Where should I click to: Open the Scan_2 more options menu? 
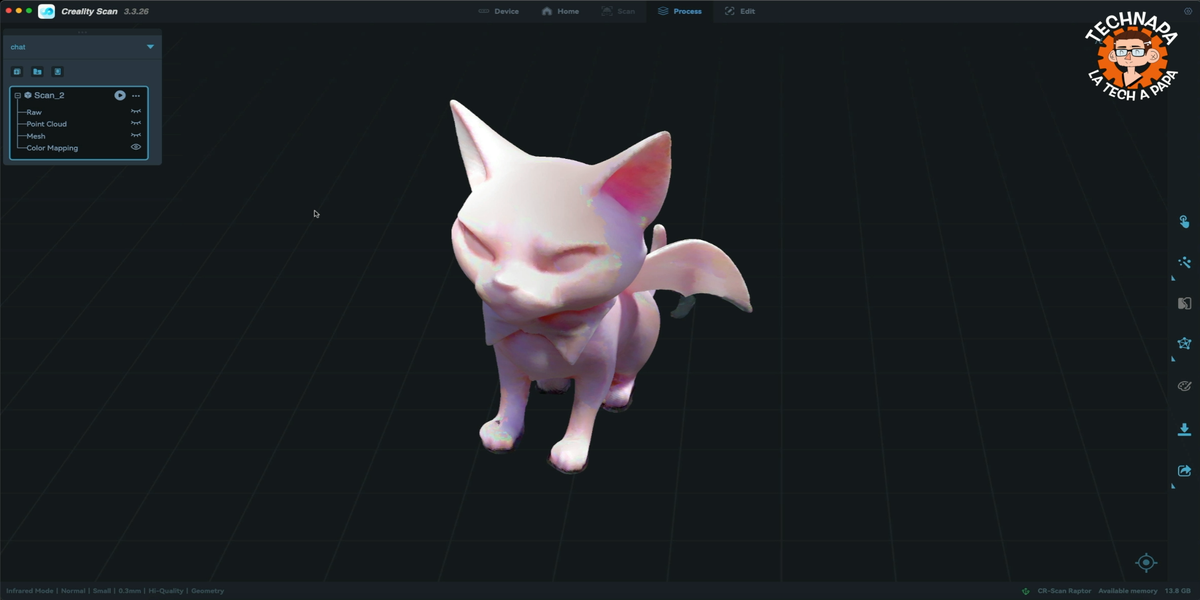tap(136, 96)
